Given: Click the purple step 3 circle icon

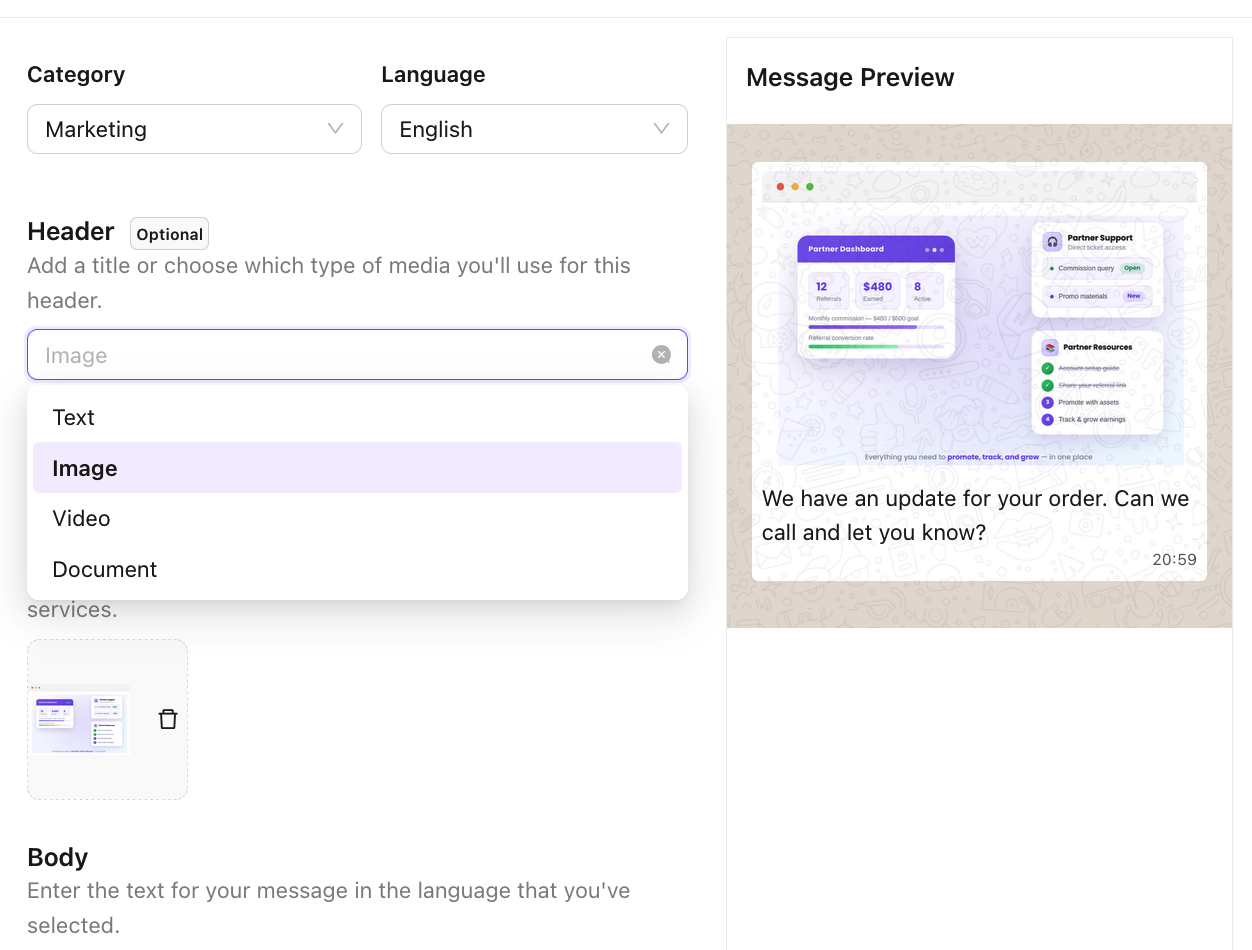Looking at the screenshot, I should (x=1047, y=402).
